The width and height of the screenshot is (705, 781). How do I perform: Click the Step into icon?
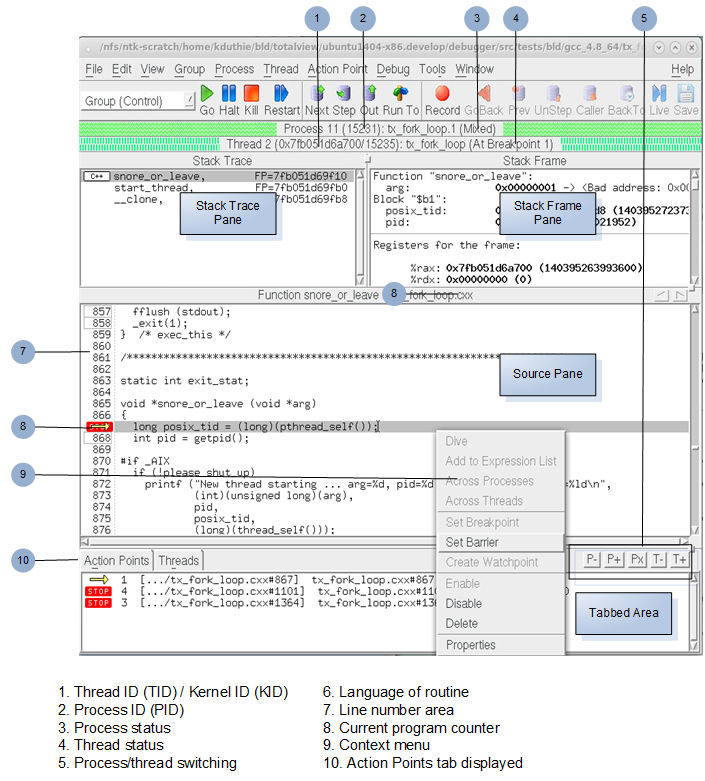click(344, 94)
